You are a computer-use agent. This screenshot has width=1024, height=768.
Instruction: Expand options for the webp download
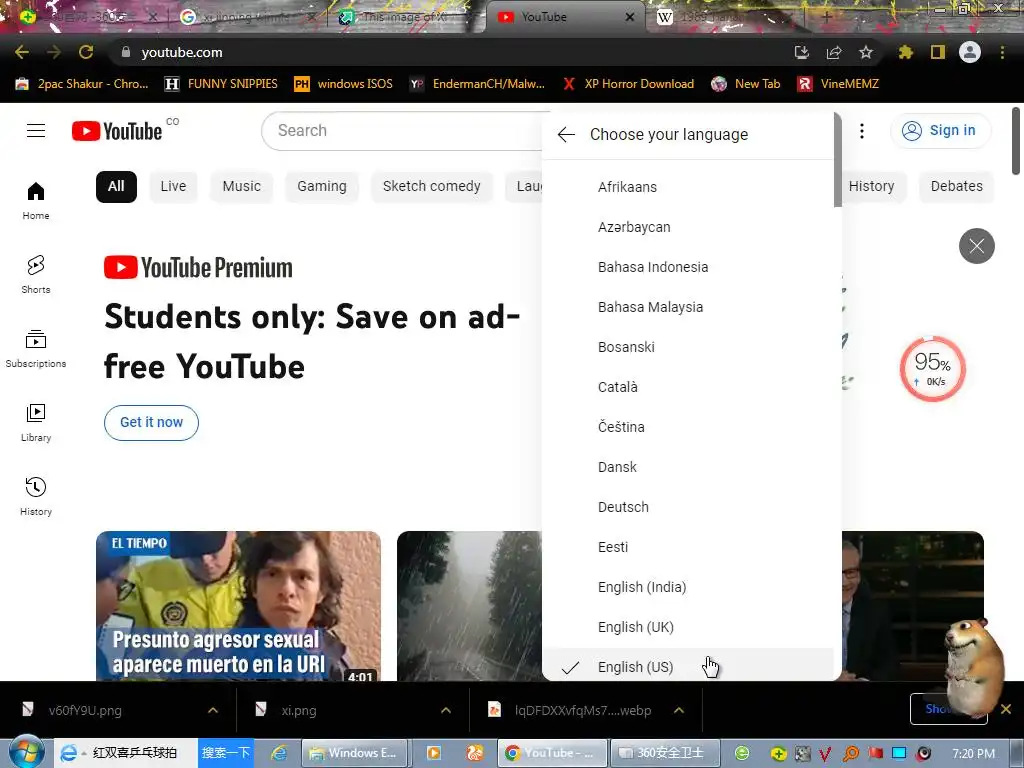click(x=679, y=711)
